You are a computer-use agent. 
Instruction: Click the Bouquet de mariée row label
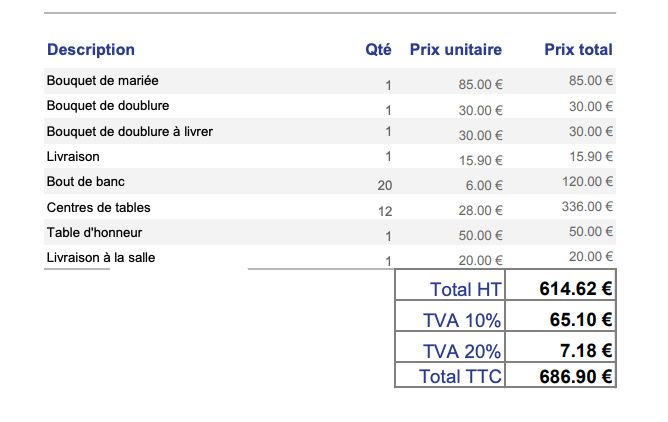102,80
